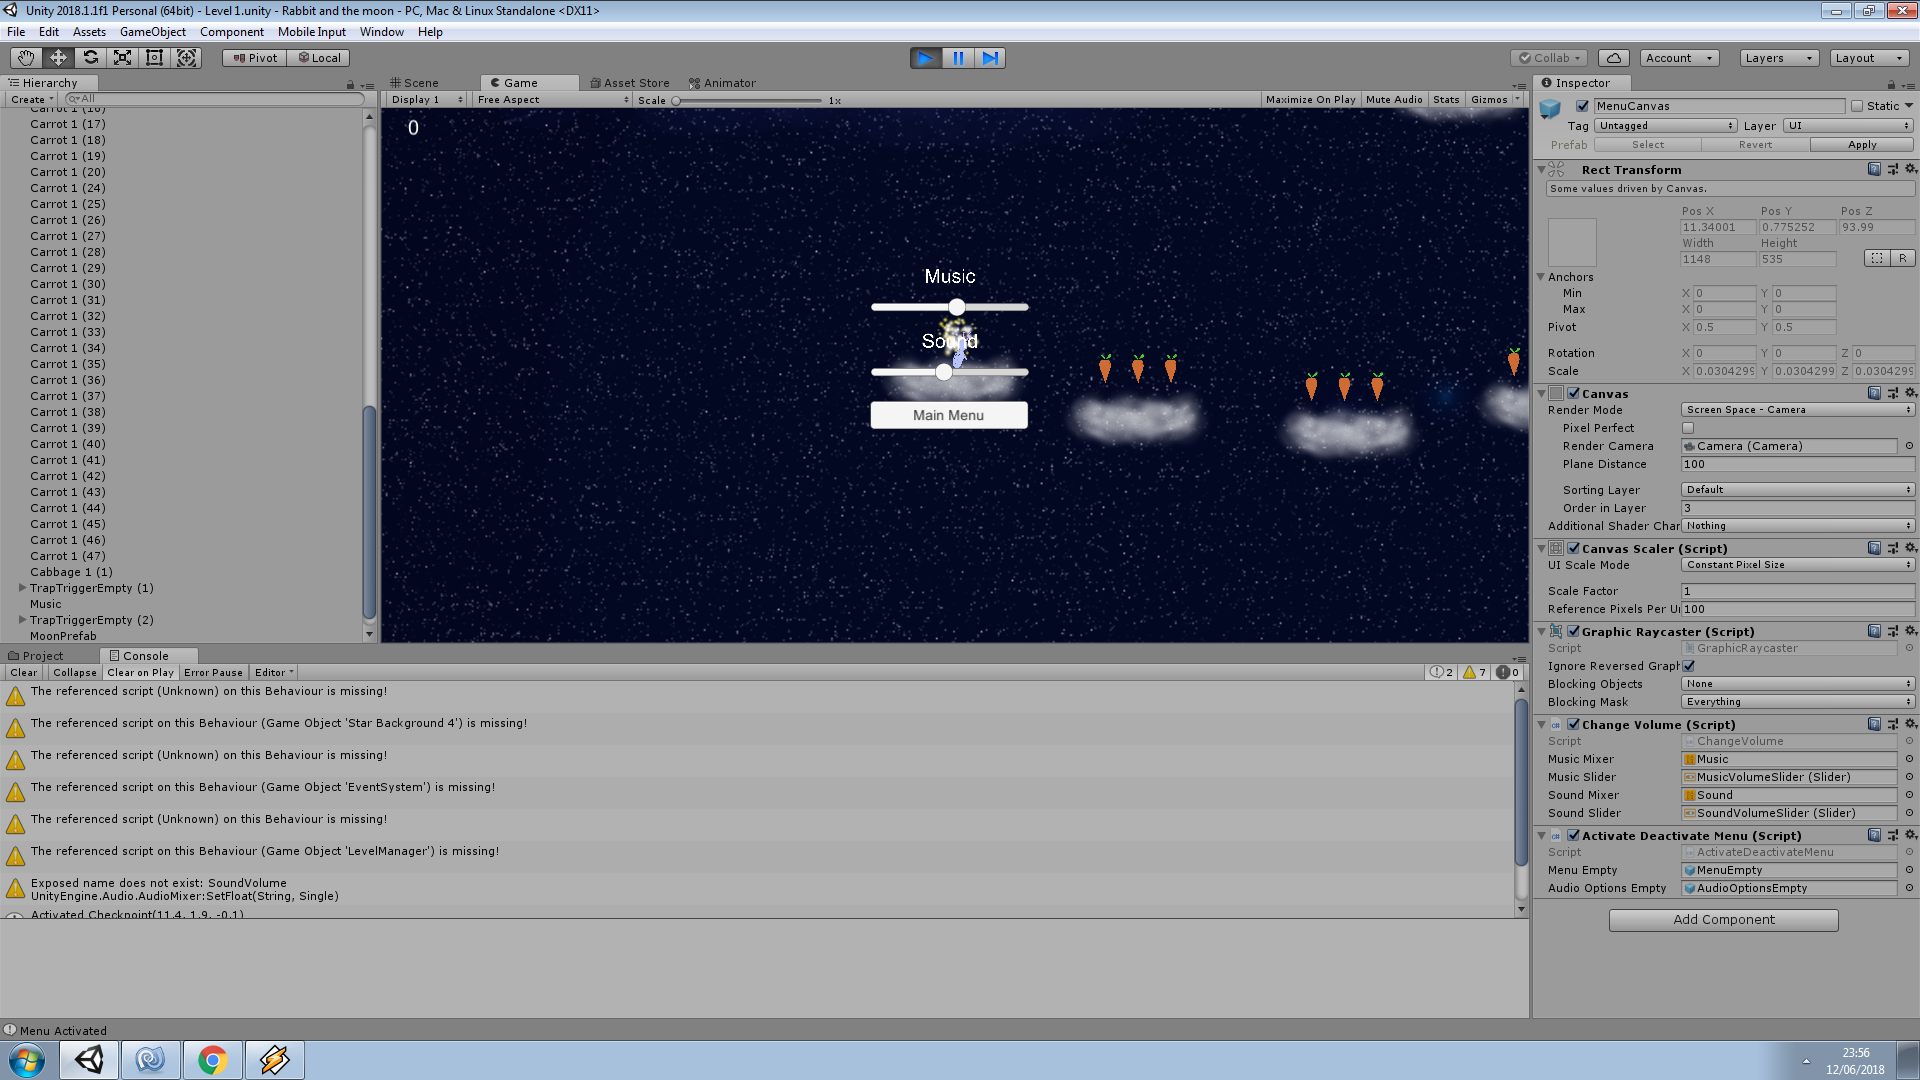The image size is (1920, 1080).
Task: Toggle MenuCanvas active checkbox
Action: pyautogui.click(x=1582, y=106)
